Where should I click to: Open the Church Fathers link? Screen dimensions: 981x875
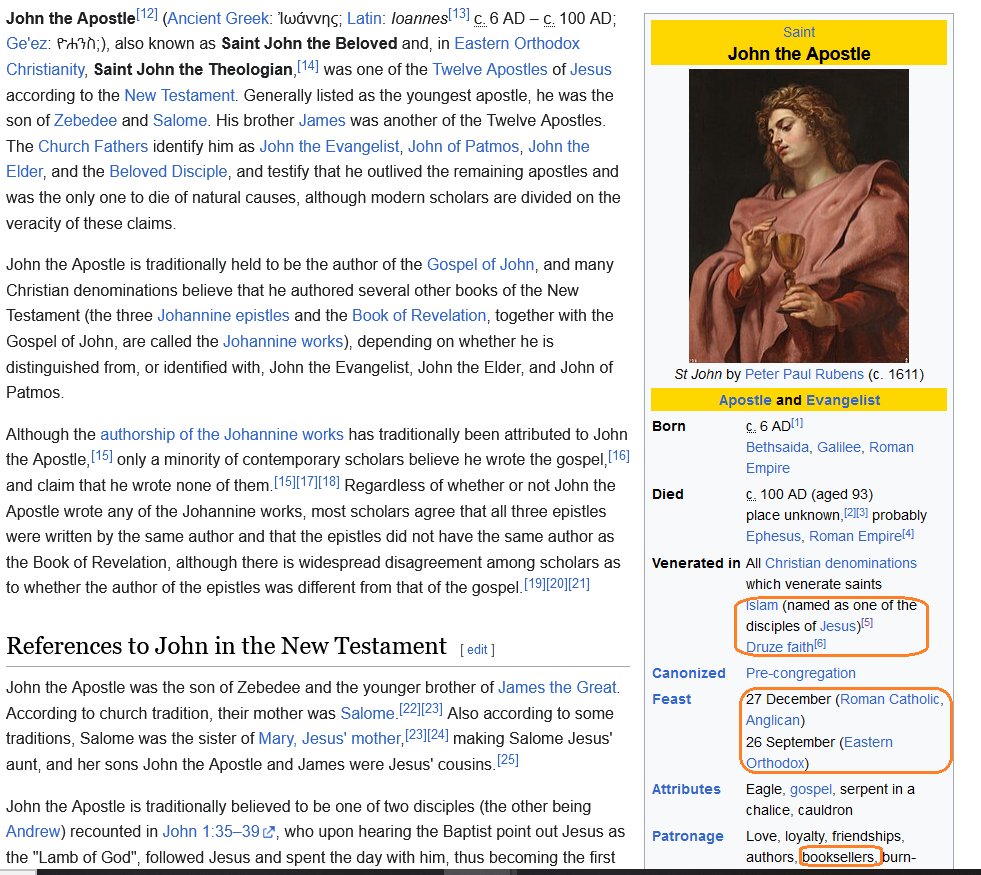93,146
